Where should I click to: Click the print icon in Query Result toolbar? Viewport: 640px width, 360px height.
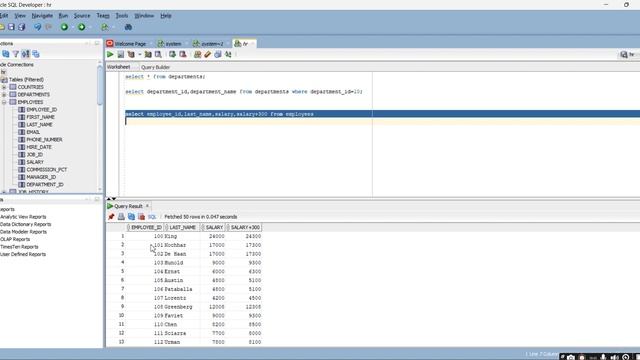coord(121,217)
